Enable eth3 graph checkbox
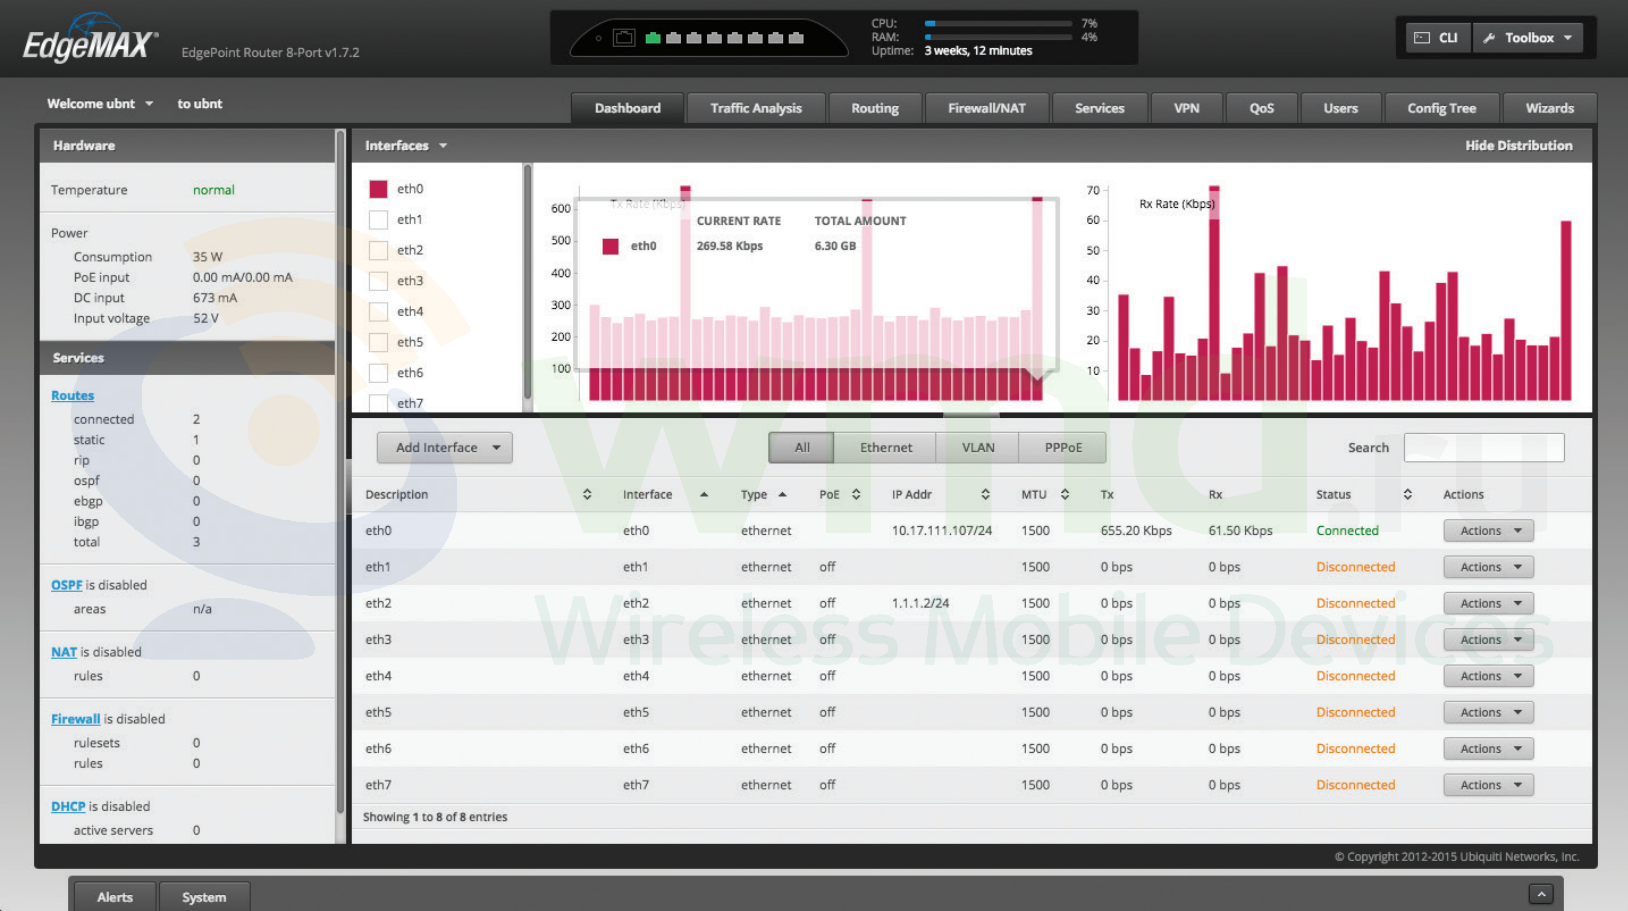Viewport: 1628px width, 911px height. [378, 281]
